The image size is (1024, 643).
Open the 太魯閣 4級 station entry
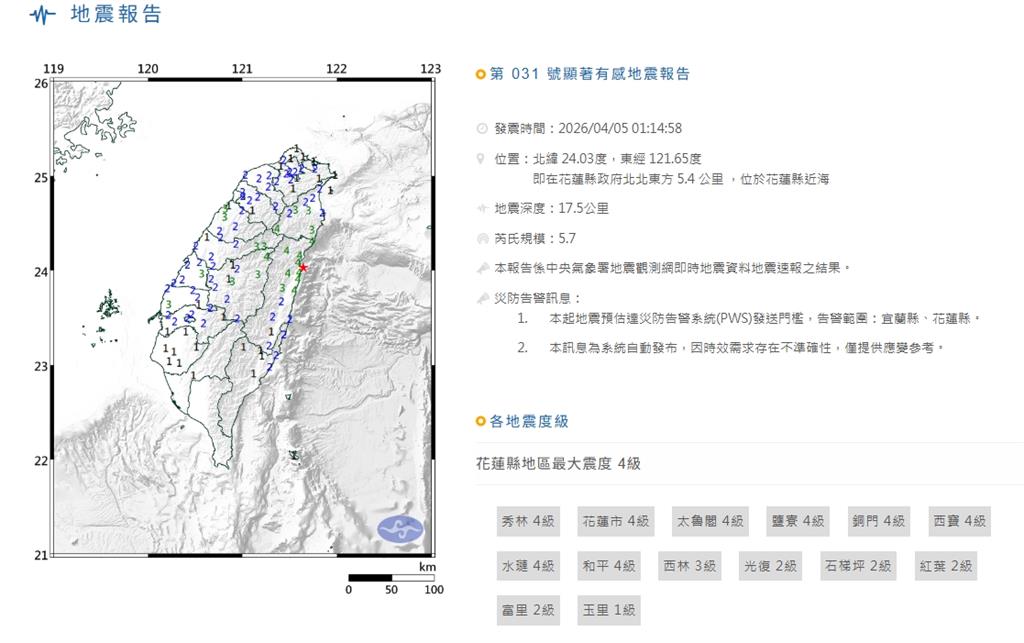point(709,521)
